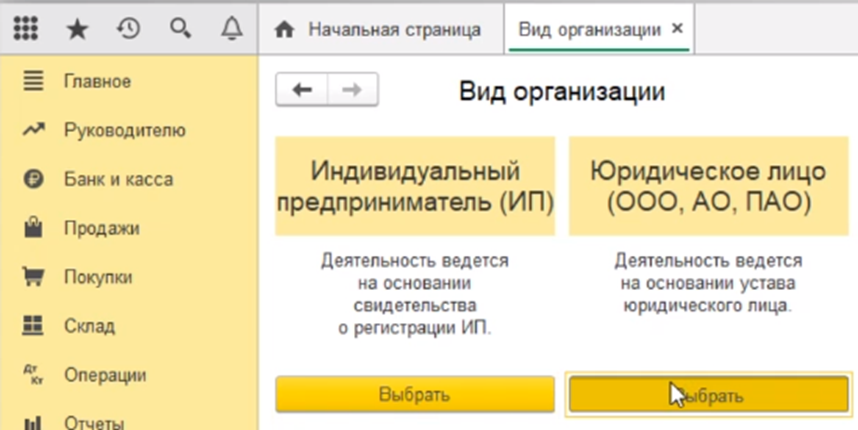The height and width of the screenshot is (430, 858).
Task: Open notifications bell icon
Action: 231,29
